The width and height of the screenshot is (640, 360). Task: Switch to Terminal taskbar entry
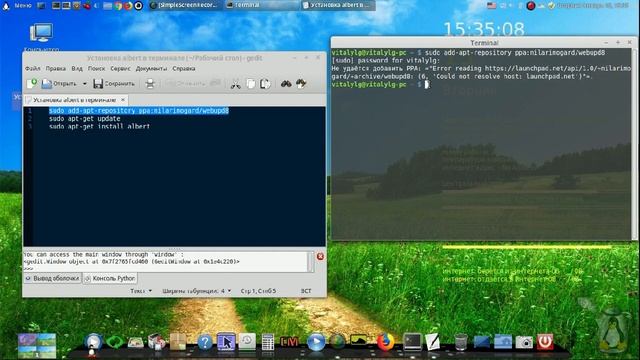[261, 5]
